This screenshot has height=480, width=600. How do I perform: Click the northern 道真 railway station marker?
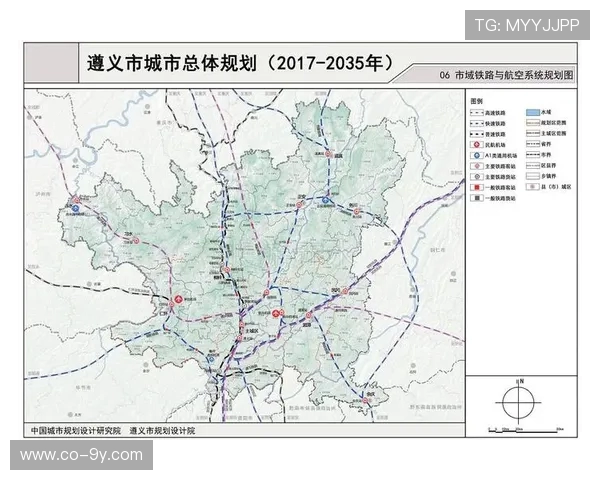[x=328, y=154]
